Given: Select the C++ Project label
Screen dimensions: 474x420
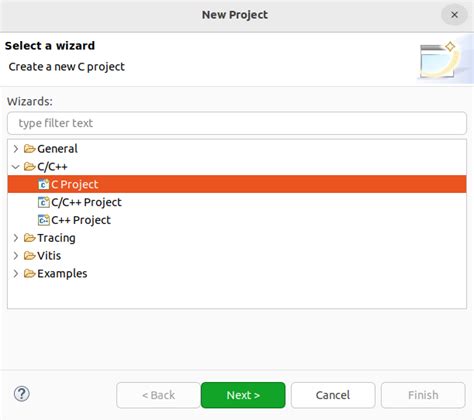Looking at the screenshot, I should 81,220.
